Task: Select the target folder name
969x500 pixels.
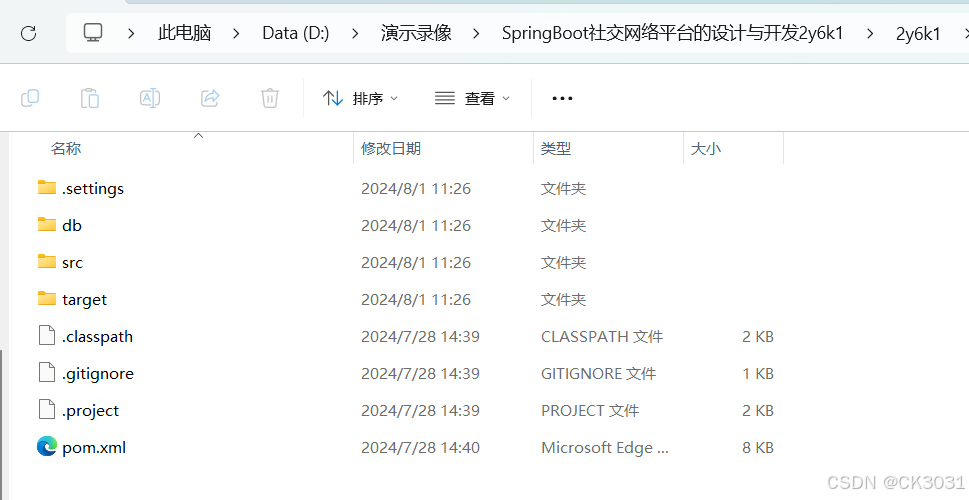Action: click(85, 300)
